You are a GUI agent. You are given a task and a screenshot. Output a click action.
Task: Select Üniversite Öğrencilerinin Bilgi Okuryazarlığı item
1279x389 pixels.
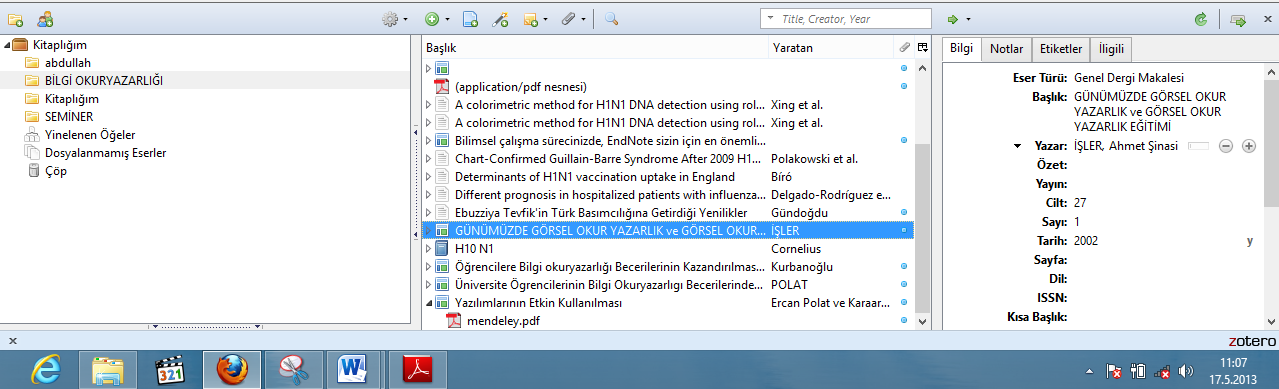[x=667, y=285]
